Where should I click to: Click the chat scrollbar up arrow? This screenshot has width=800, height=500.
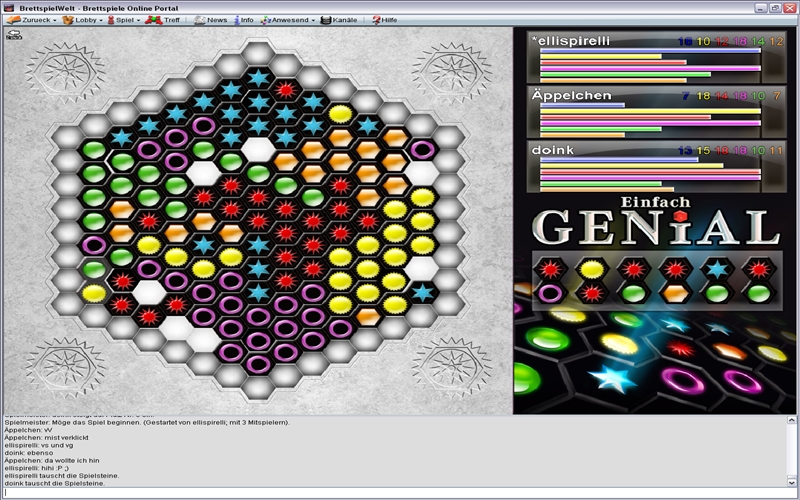point(792,420)
